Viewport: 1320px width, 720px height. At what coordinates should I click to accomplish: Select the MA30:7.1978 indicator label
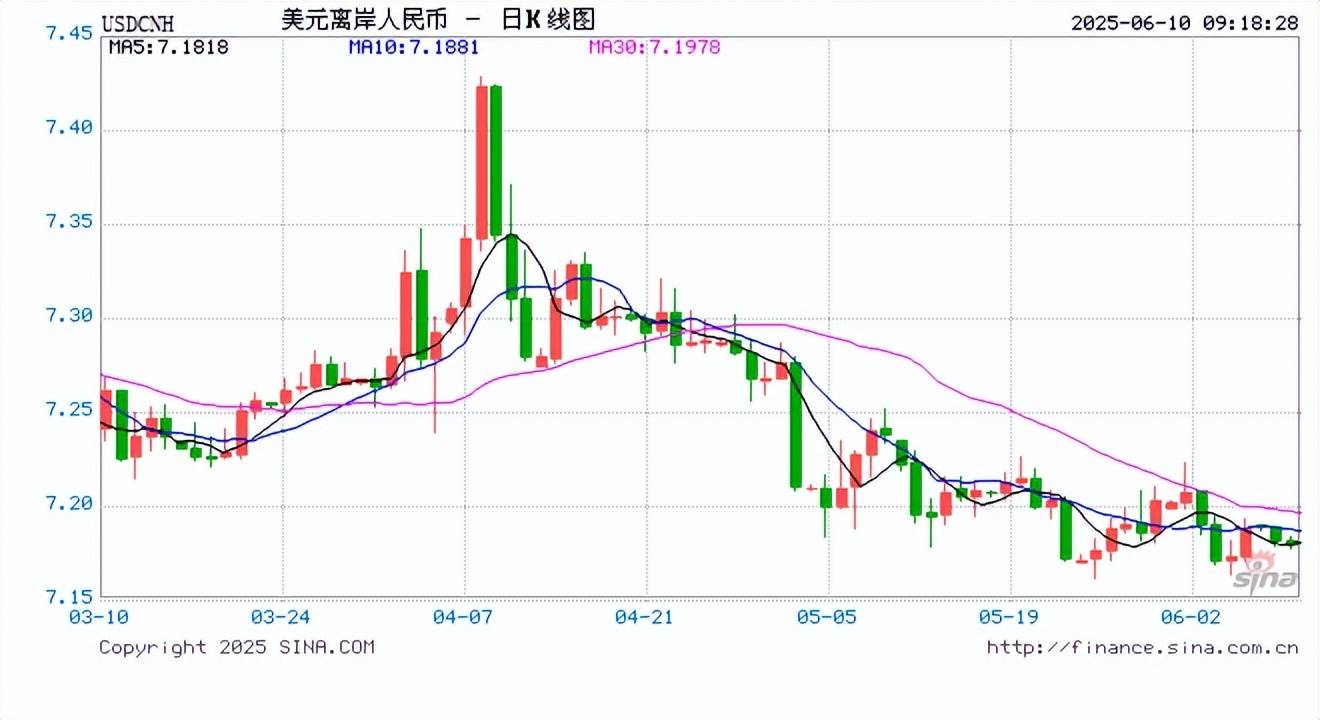[654, 47]
